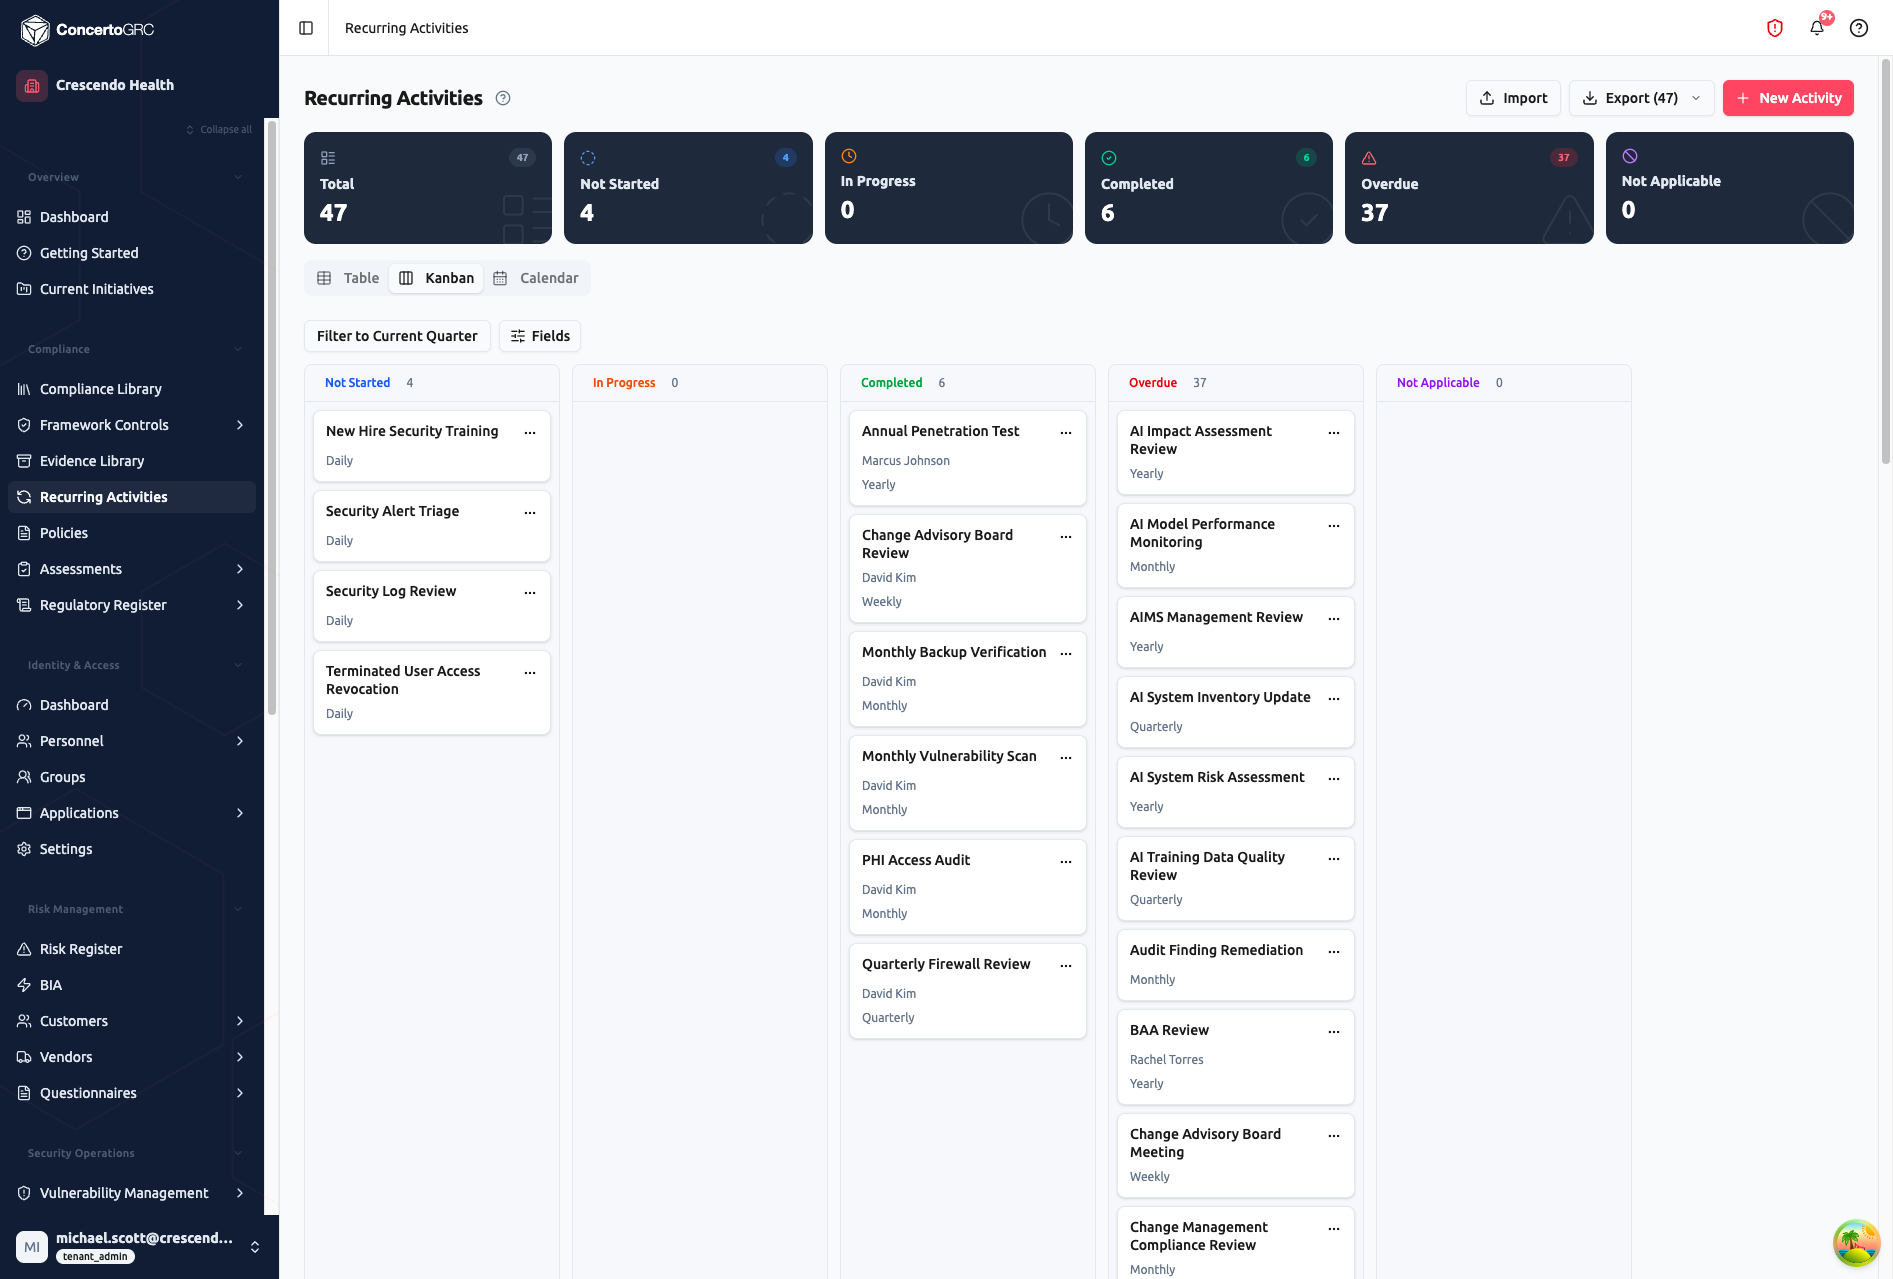Open the red security shield alert icon
1893x1279 pixels.
pos(1775,28)
